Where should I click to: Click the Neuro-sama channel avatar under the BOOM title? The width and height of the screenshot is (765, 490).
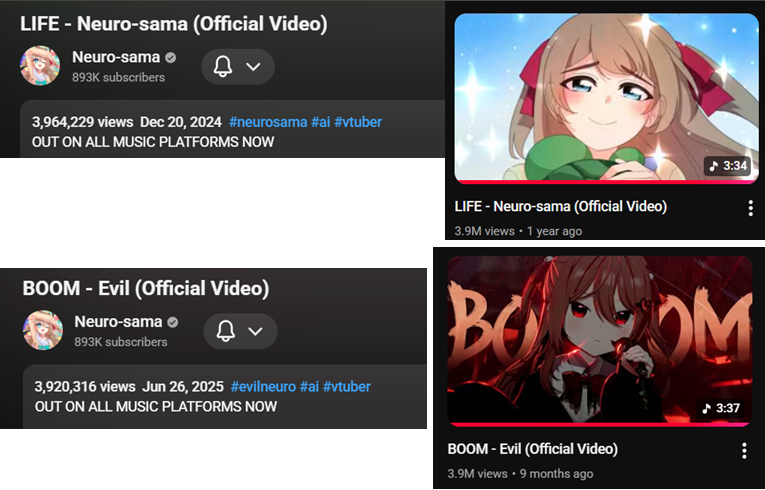tap(42, 330)
